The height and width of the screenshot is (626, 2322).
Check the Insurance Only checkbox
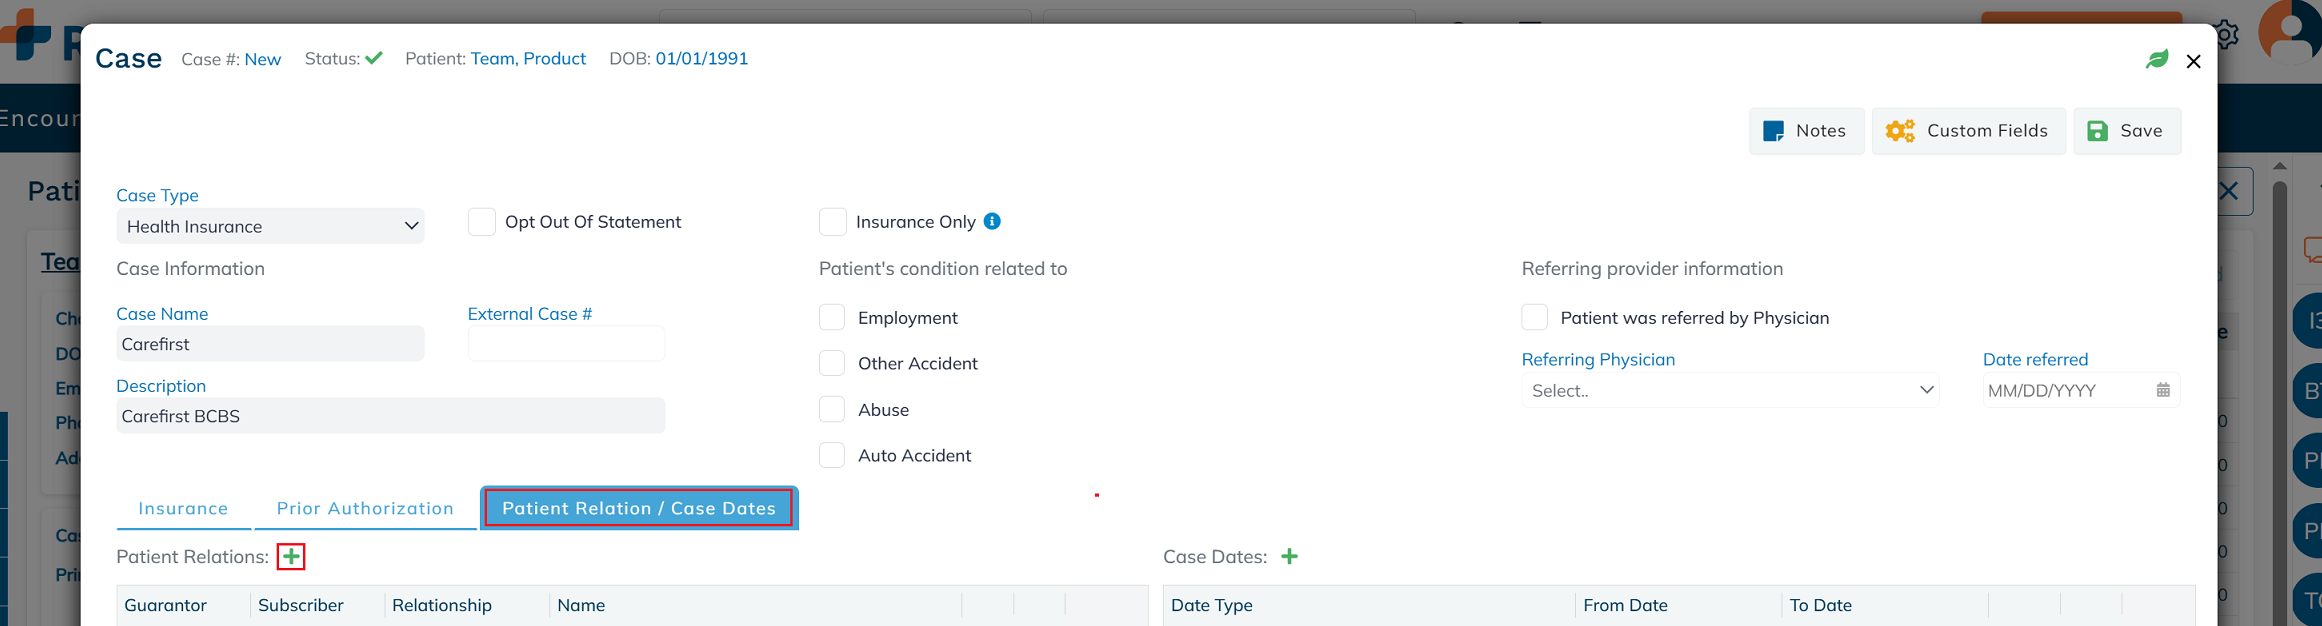pyautogui.click(x=833, y=222)
